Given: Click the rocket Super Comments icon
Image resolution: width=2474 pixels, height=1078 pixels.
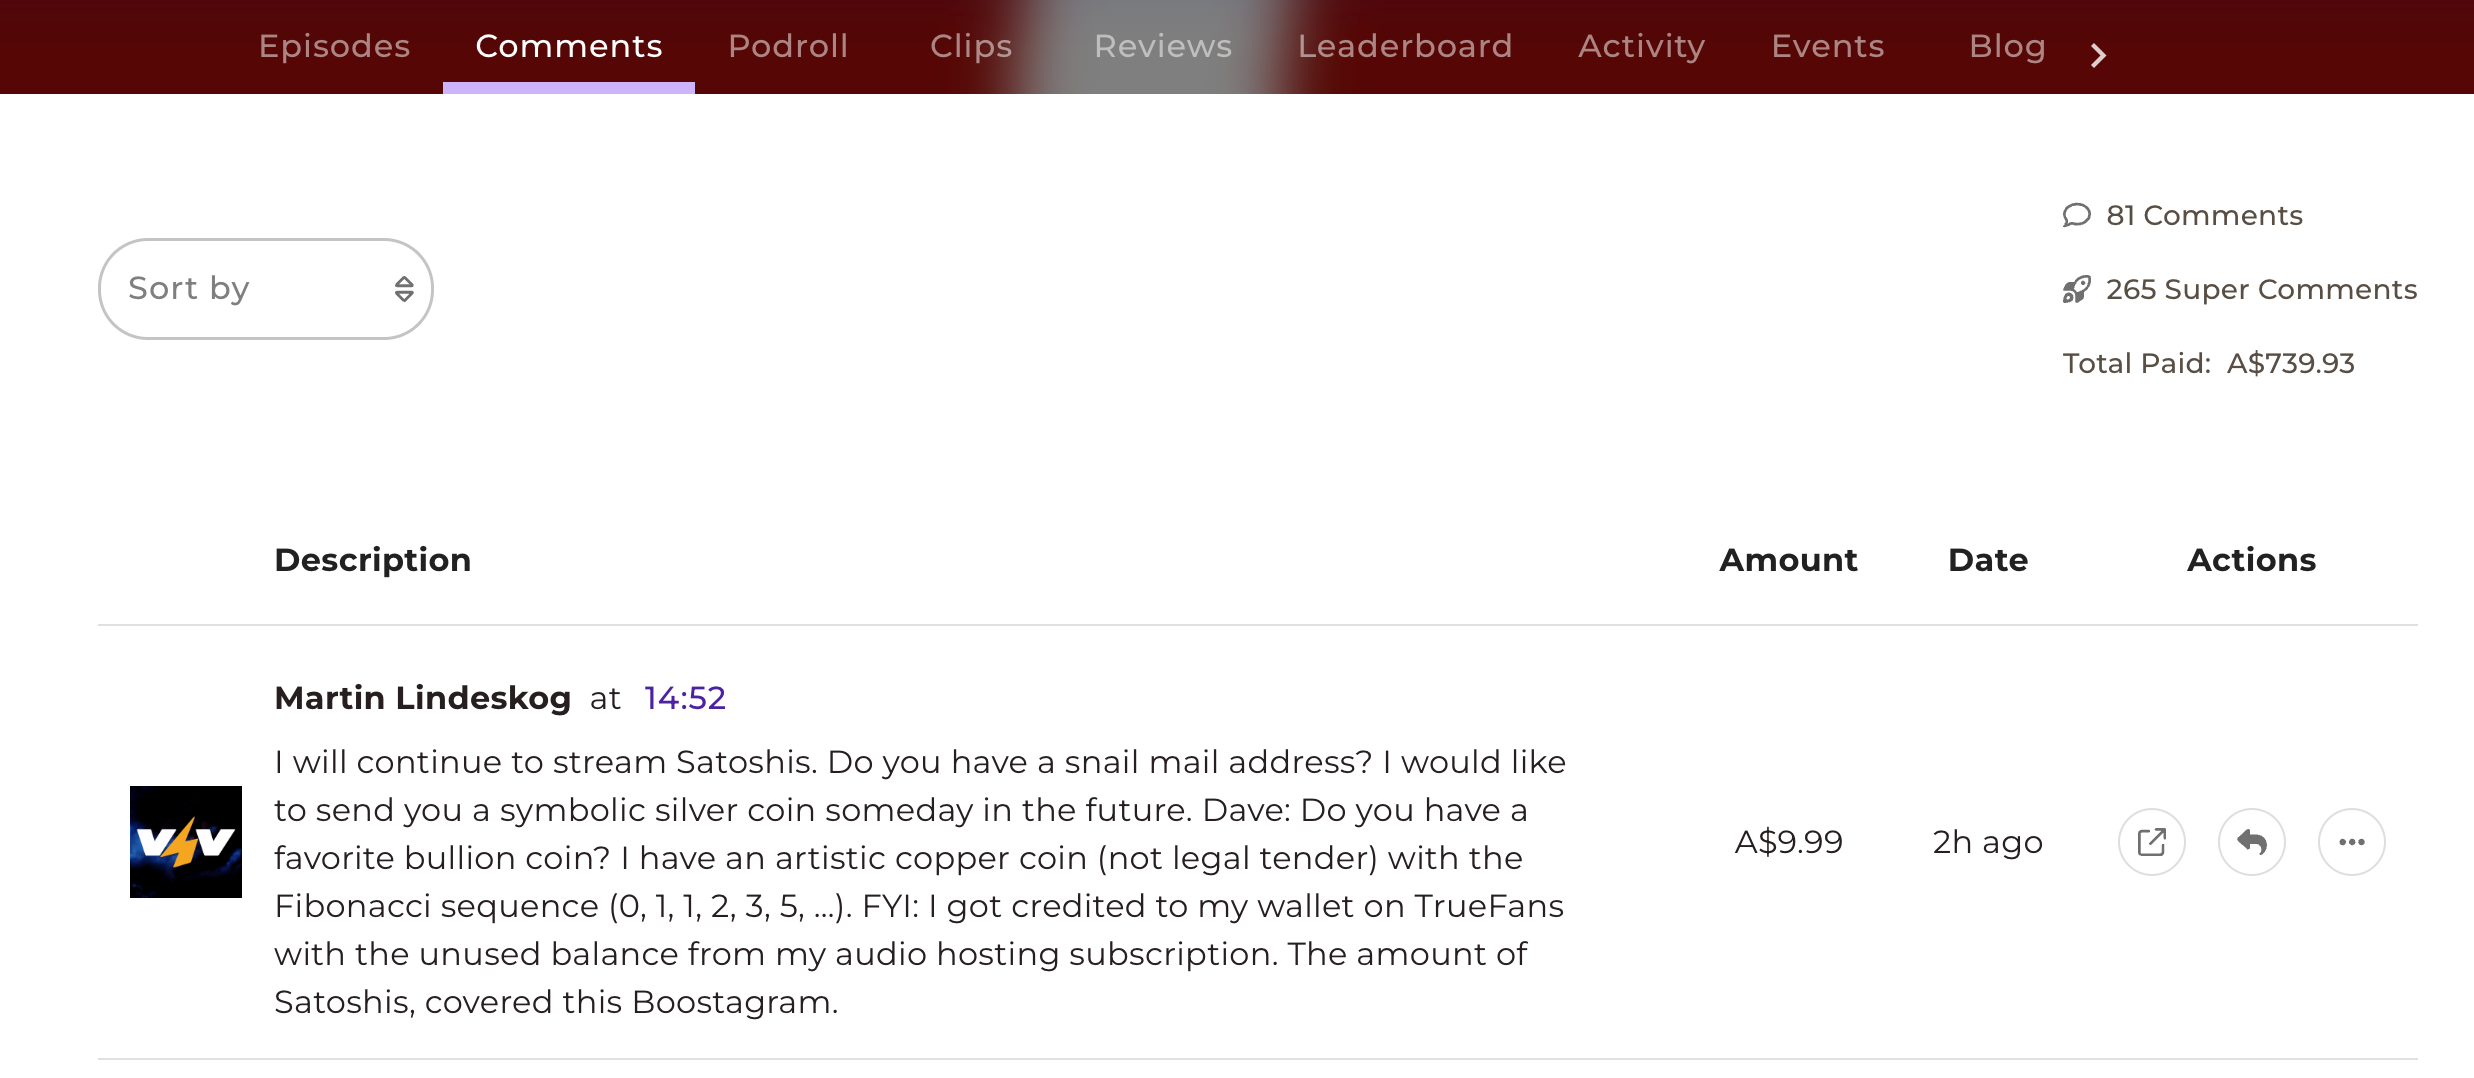Looking at the screenshot, I should (x=2076, y=290).
